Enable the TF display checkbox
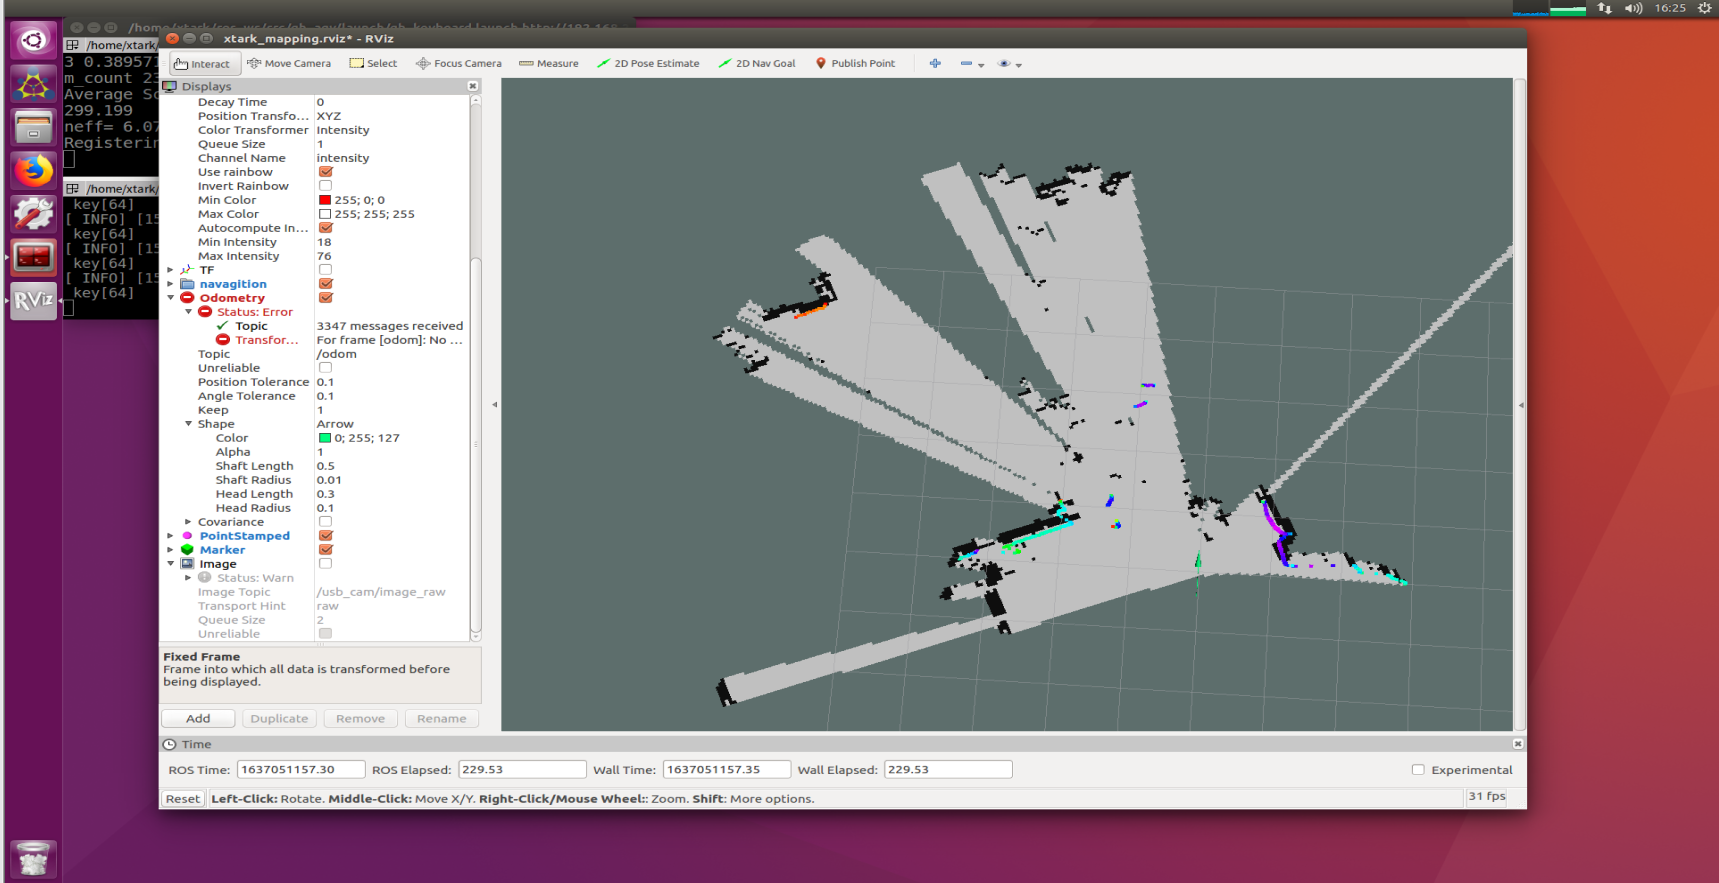Screen dimensions: 1719x883 [325, 270]
